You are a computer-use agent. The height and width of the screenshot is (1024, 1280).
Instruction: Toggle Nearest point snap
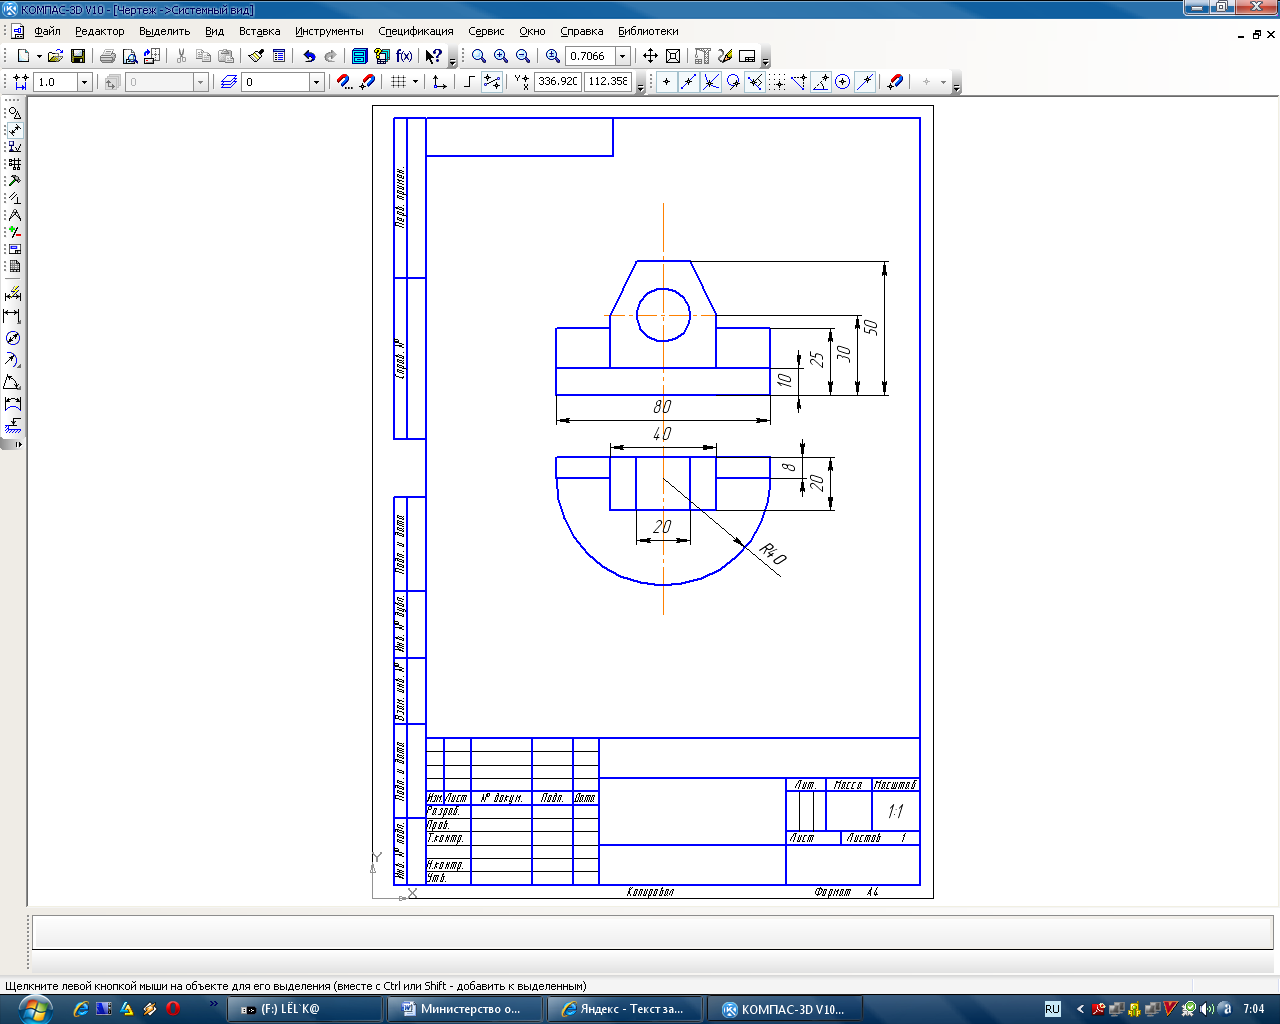coord(667,82)
